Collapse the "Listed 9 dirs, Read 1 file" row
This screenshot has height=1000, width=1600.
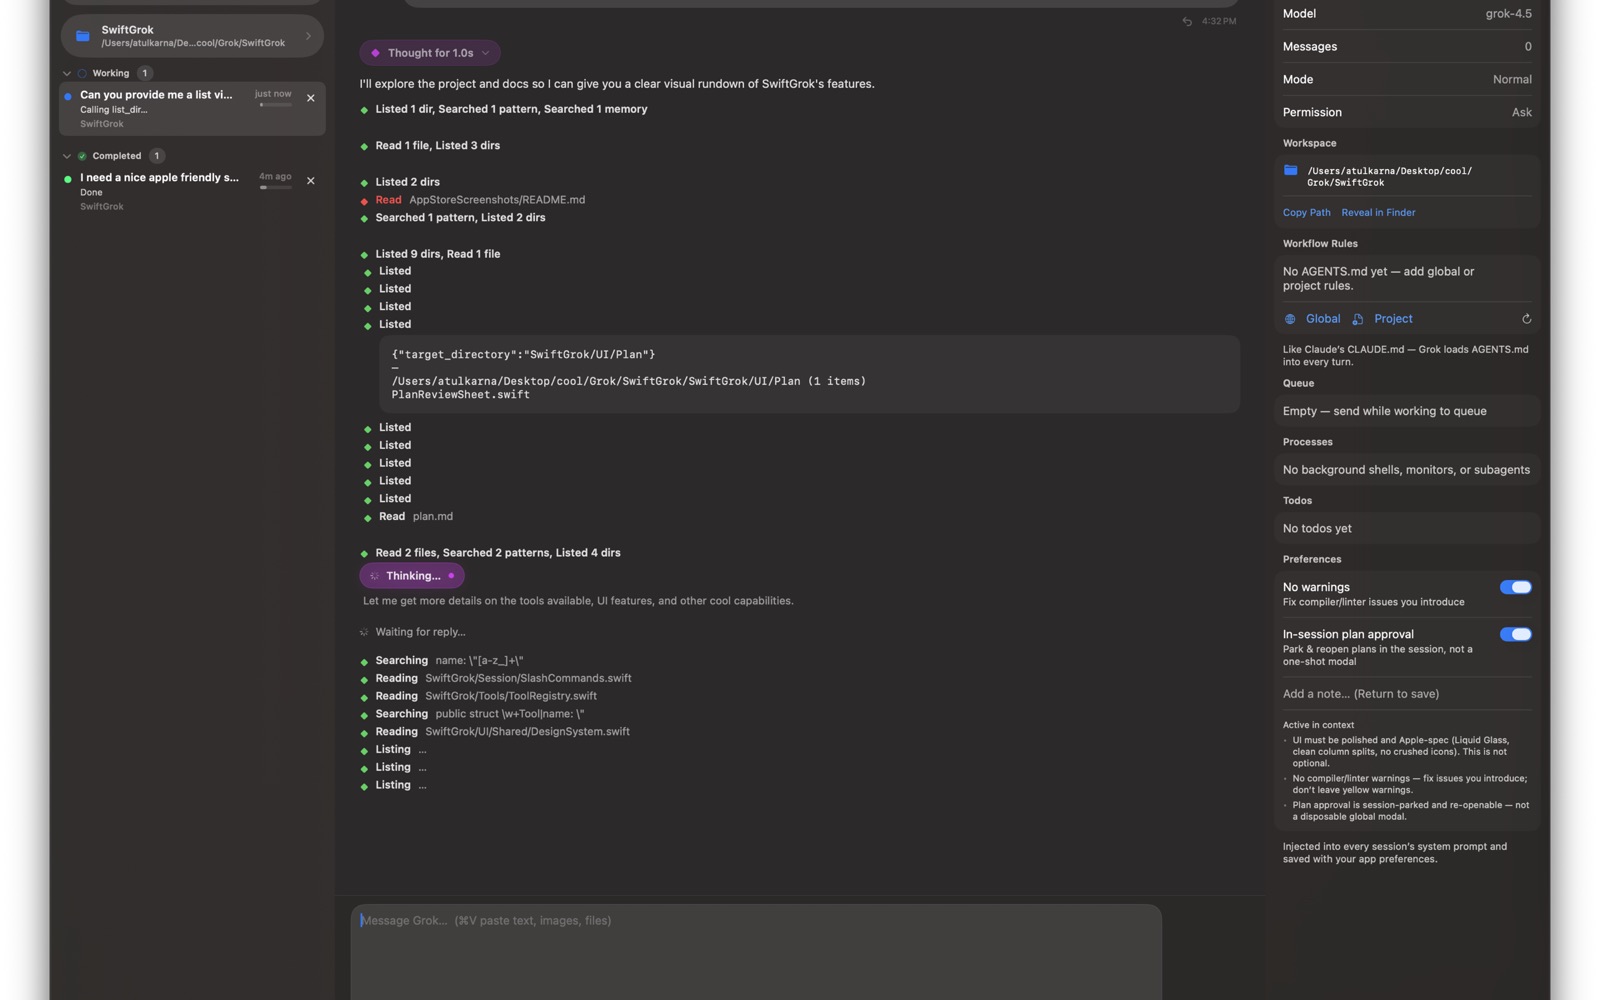[437, 254]
